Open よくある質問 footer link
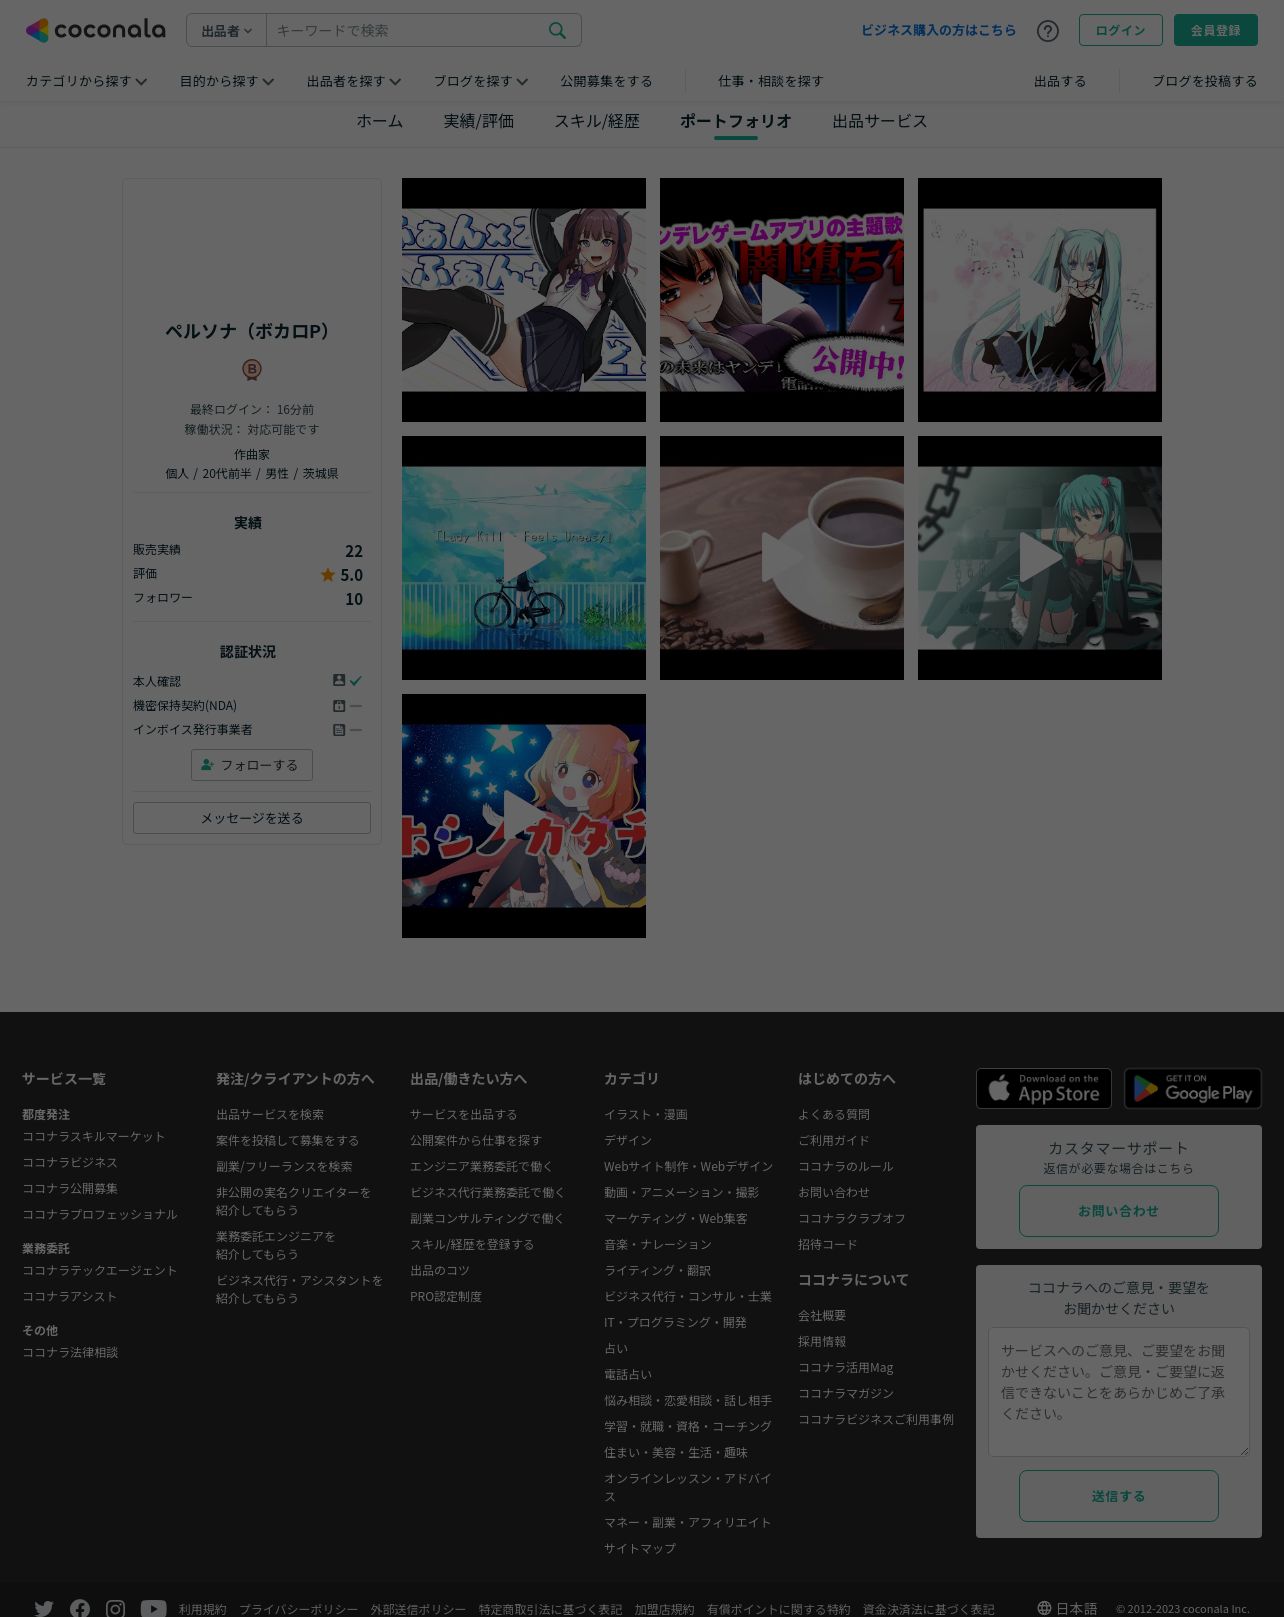Screen dimensions: 1284x1617 click(834, 1115)
